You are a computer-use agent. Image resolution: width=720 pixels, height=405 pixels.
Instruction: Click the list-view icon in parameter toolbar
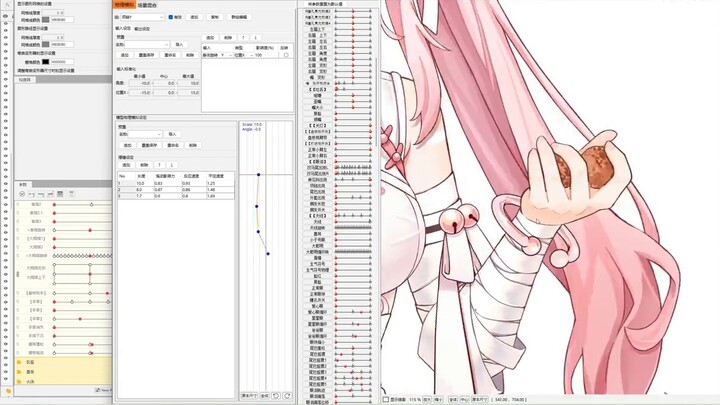pos(60,194)
